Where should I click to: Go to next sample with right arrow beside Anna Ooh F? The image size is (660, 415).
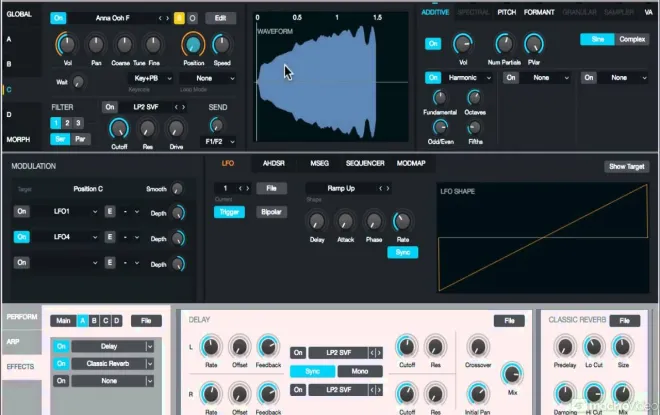pyautogui.click(x=168, y=18)
